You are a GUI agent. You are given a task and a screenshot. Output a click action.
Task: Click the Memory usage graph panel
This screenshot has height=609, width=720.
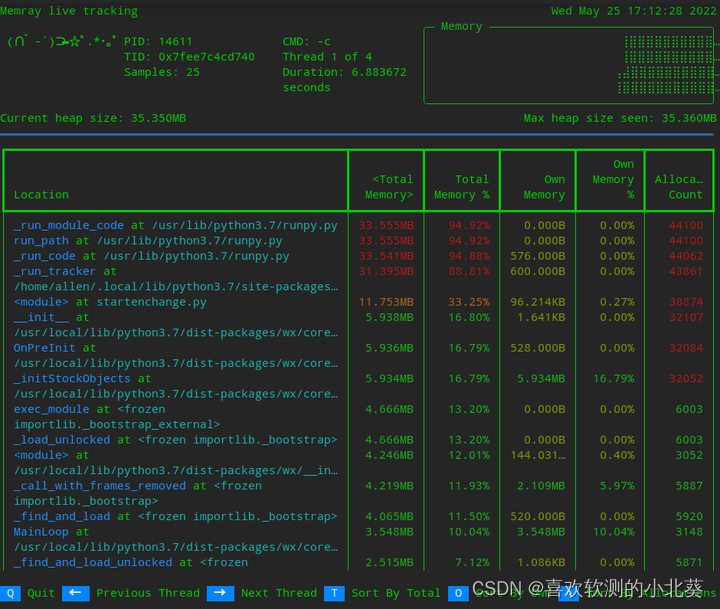(x=569, y=65)
